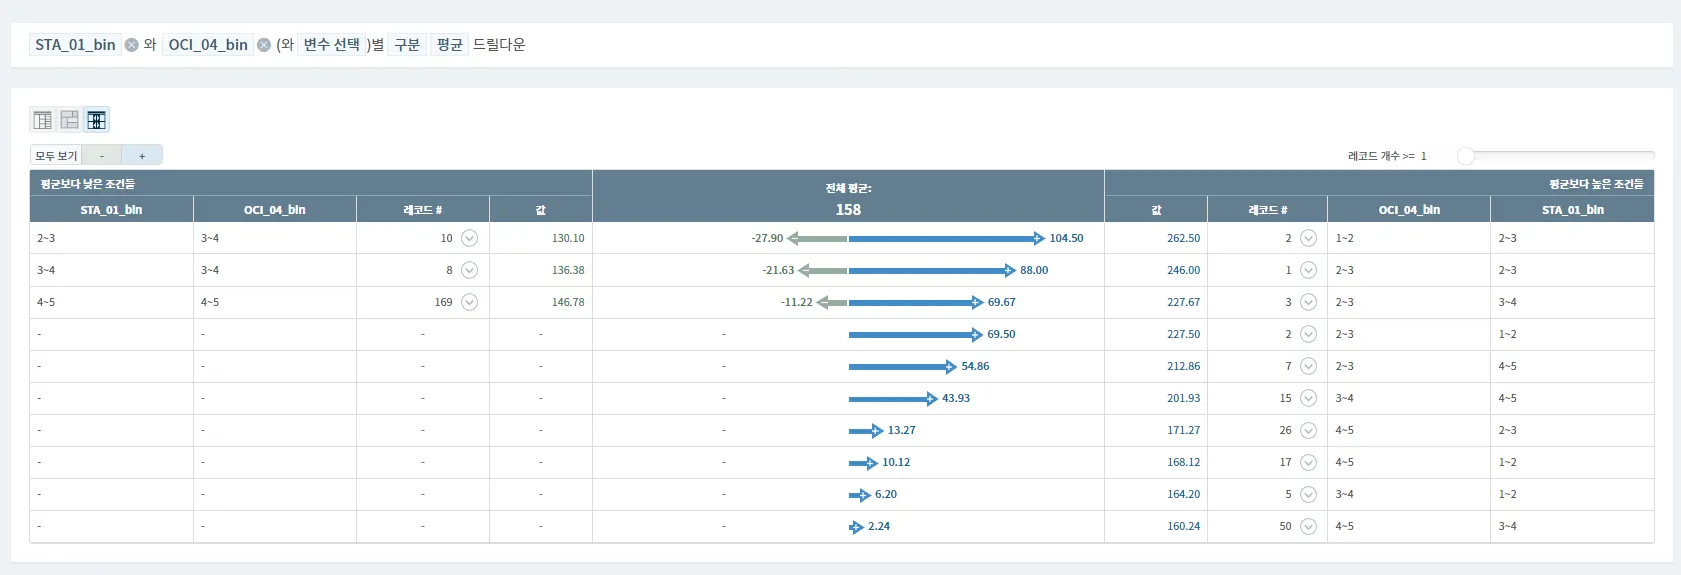1681x575 pixels.
Task: Click the 모두 보기 button
Action: [x=56, y=156]
